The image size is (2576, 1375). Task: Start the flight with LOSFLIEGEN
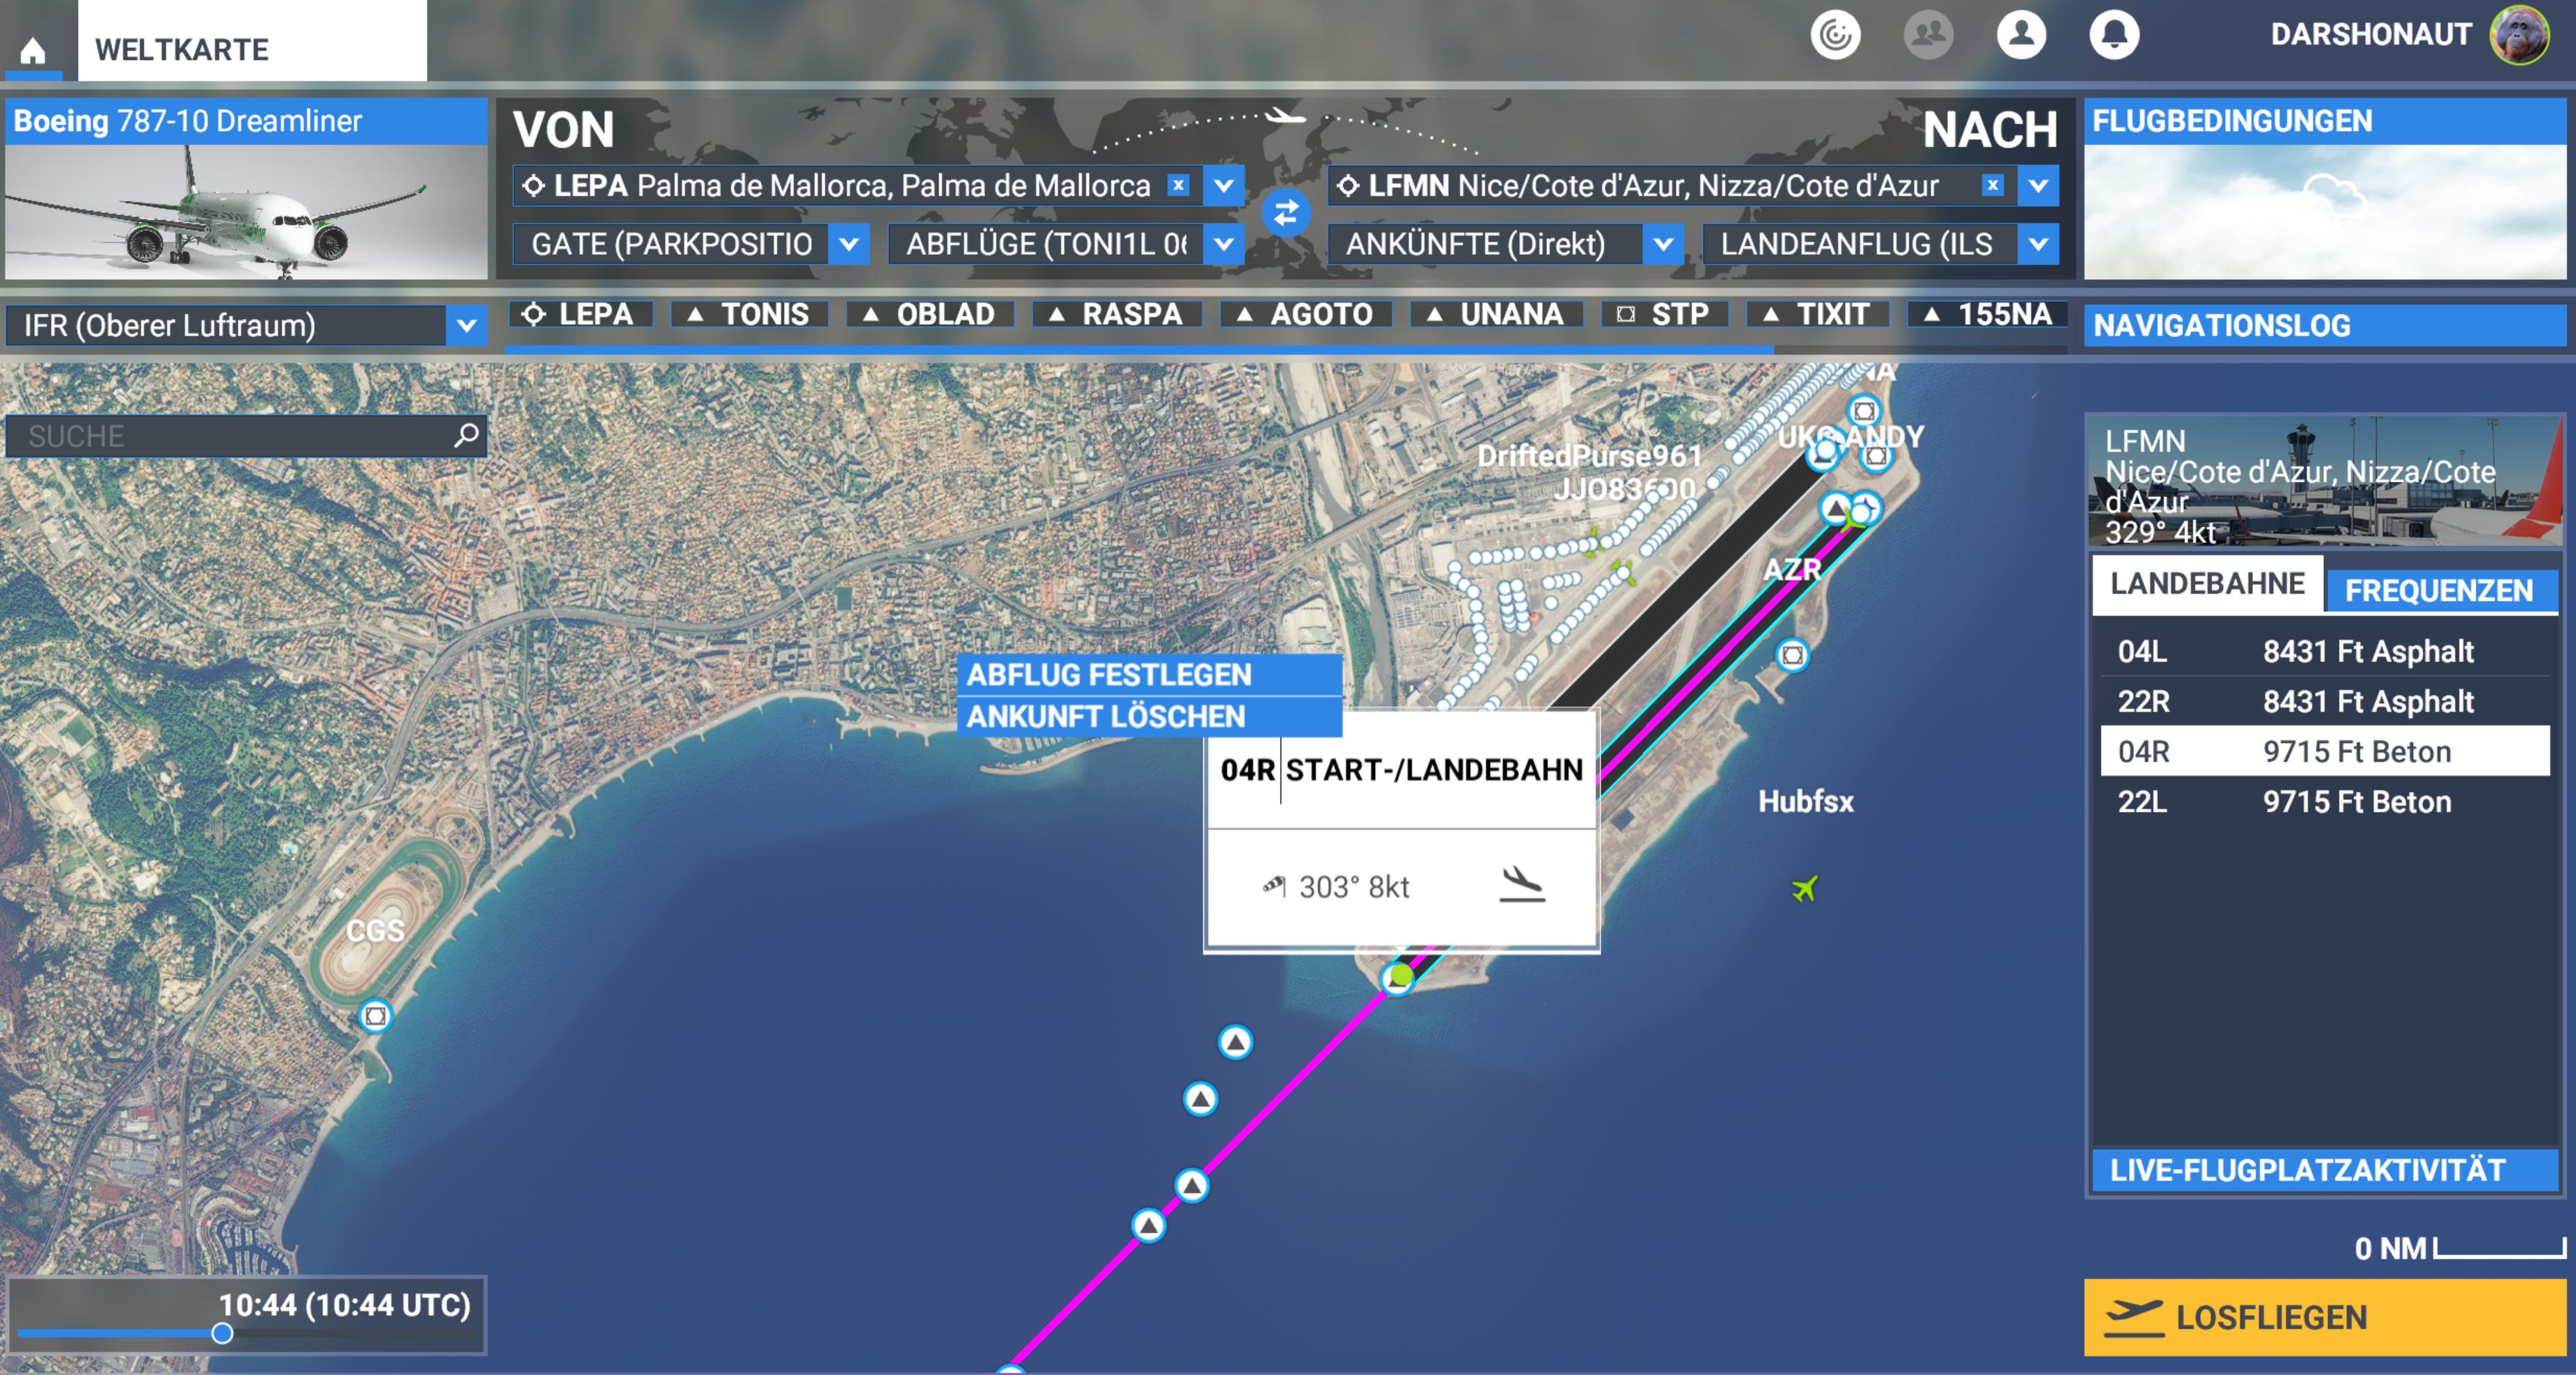2325,1317
